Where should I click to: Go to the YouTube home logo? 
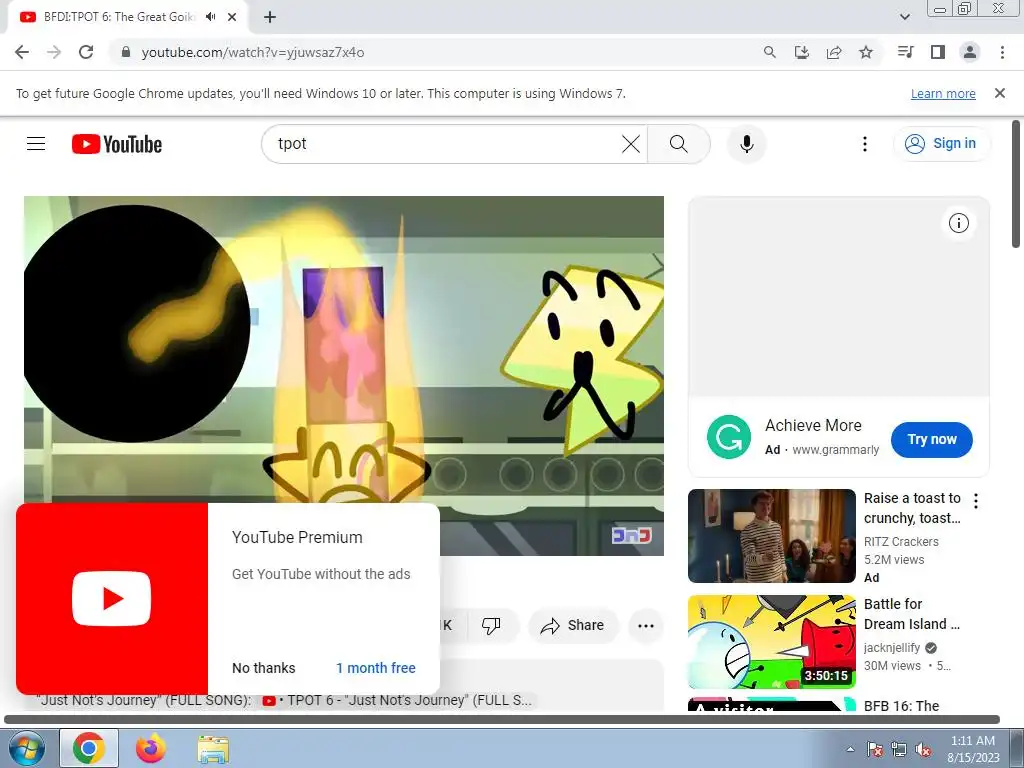point(117,144)
